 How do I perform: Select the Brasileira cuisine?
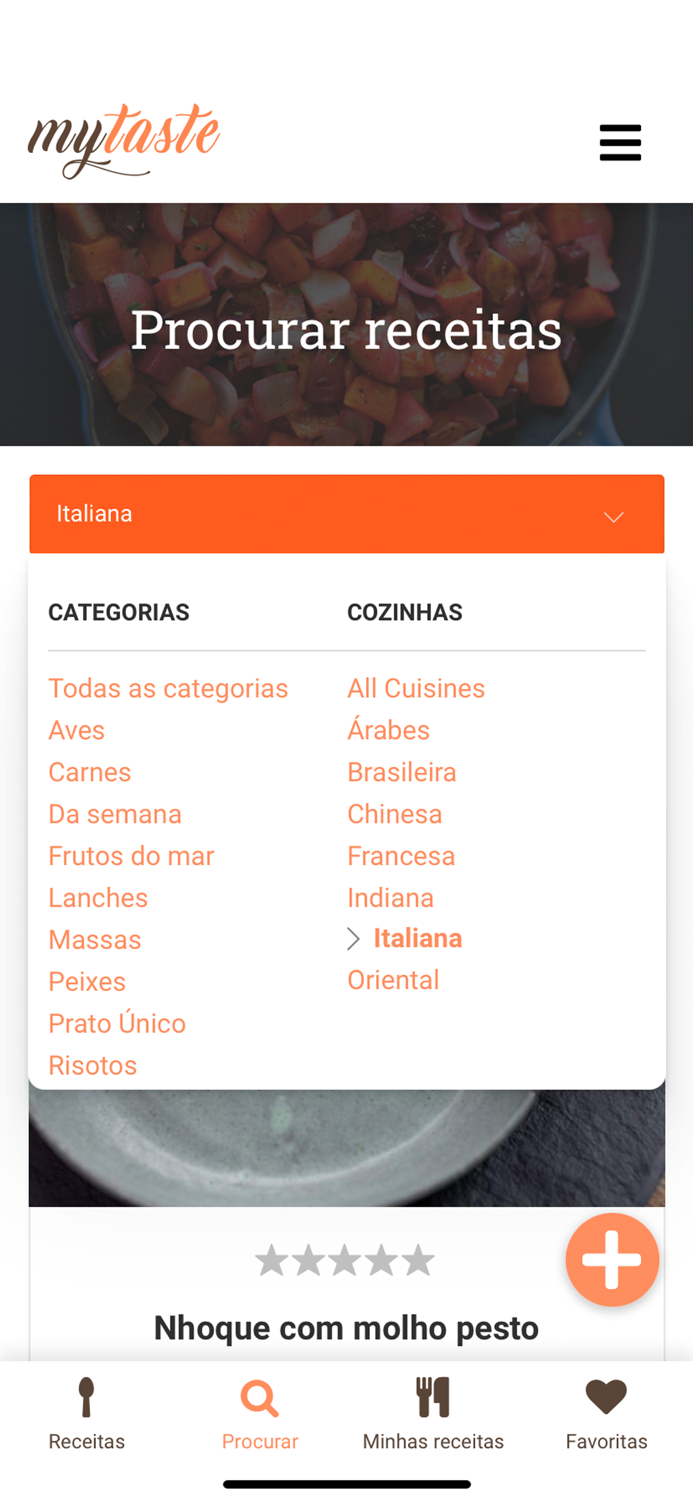tap(402, 772)
